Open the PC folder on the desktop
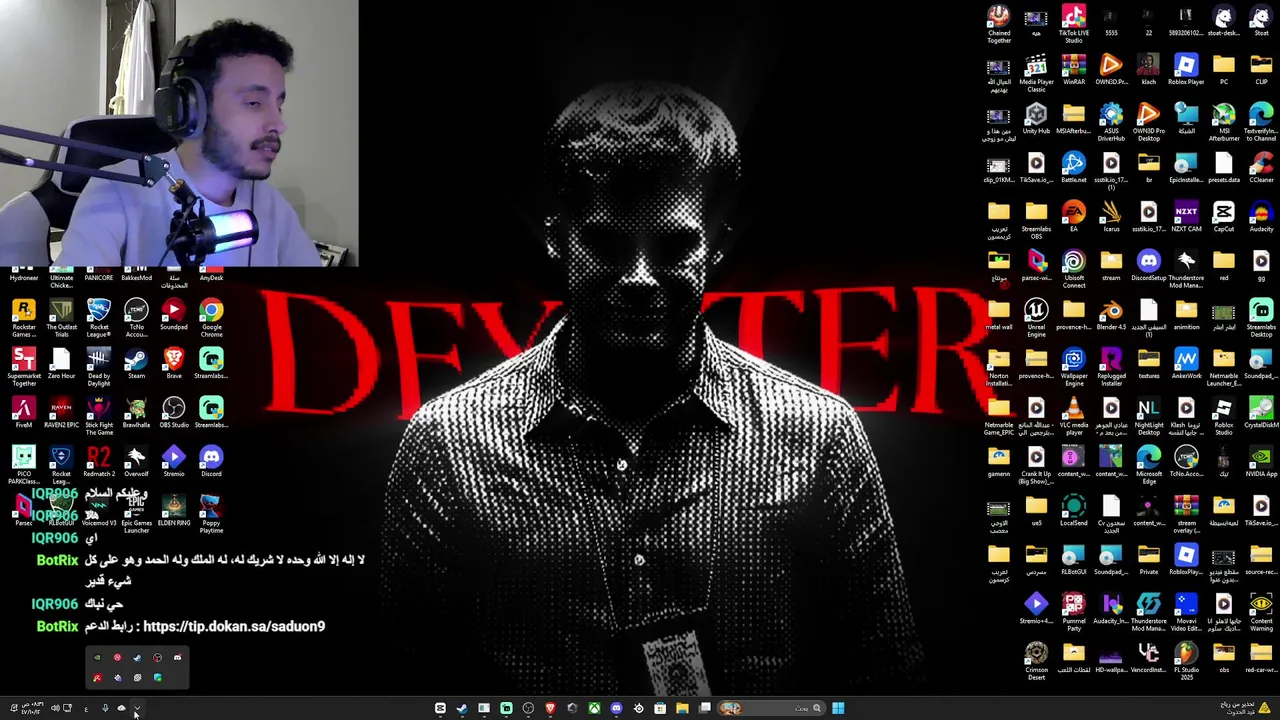 [1224, 71]
